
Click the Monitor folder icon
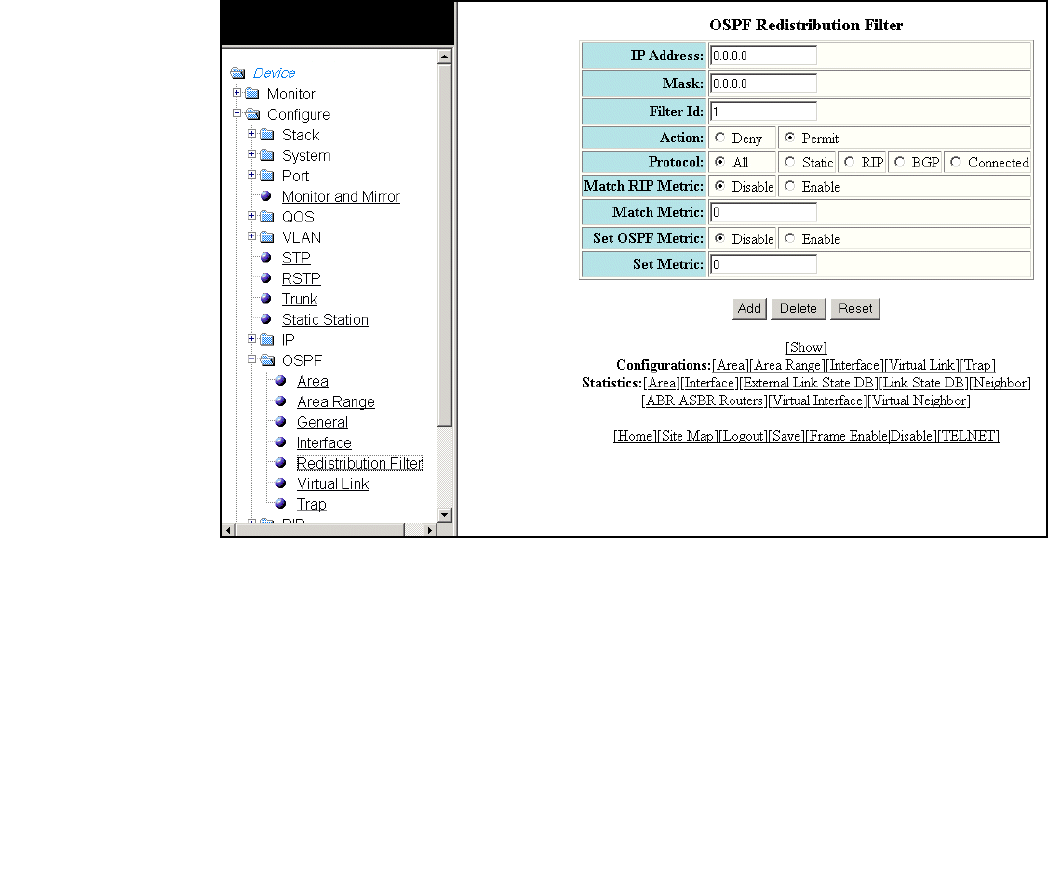click(252, 93)
